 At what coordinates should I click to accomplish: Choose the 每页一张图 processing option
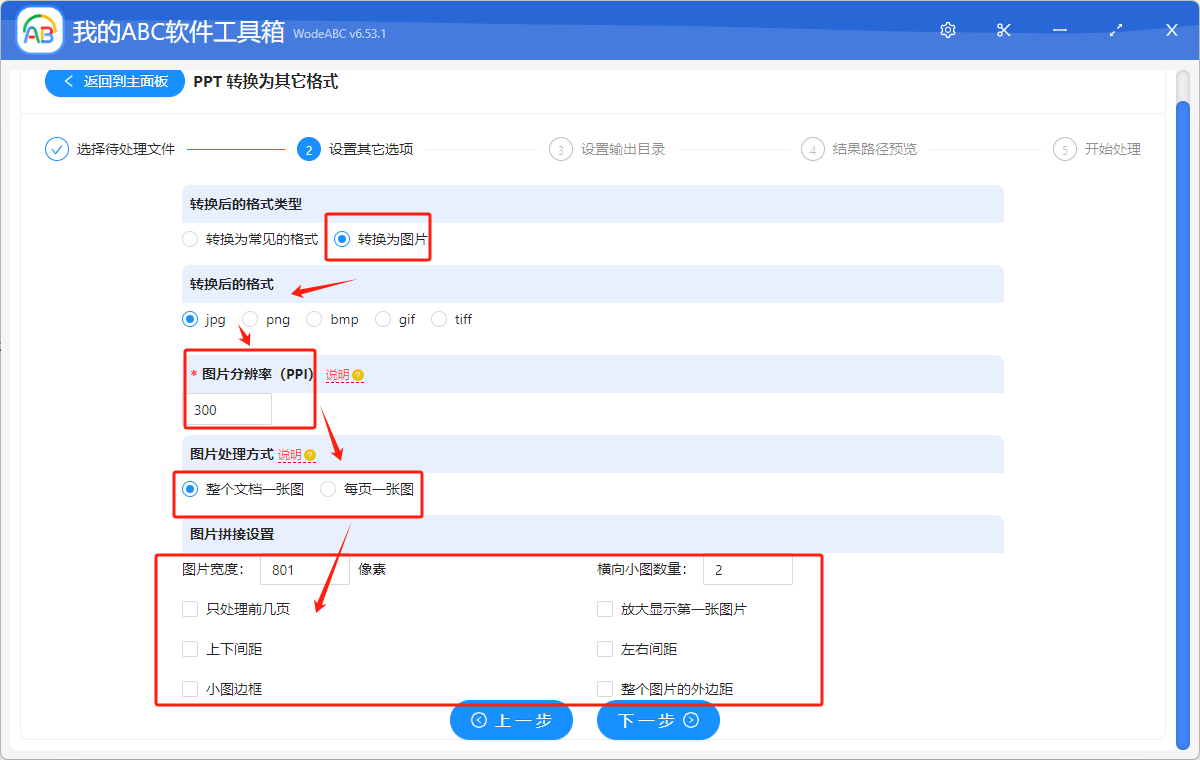[x=328, y=488]
